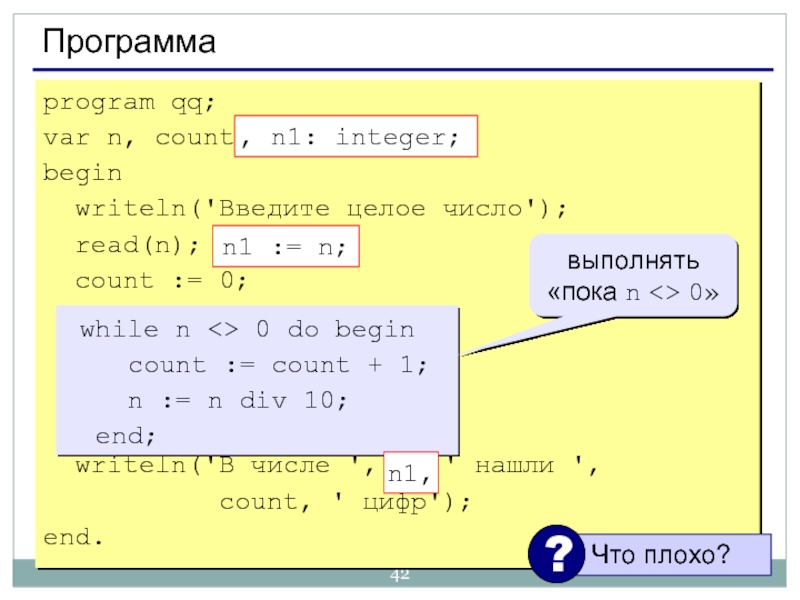Click the red box ', n1: integer;'
800x600 pixels.
(x=357, y=138)
